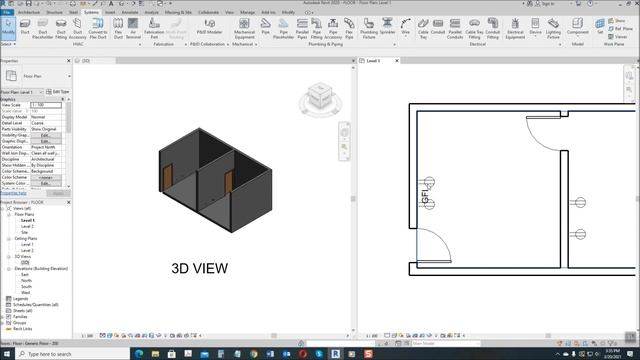Screen dimensions: 640x360
Task: Open the Architecture ribbon tab
Action: tap(29, 13)
